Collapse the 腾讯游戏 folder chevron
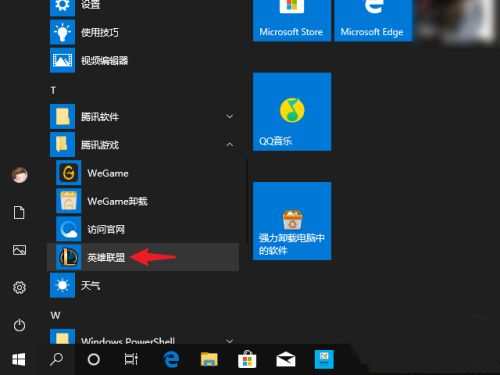Image resolution: width=500 pixels, height=375 pixels. coord(230,144)
